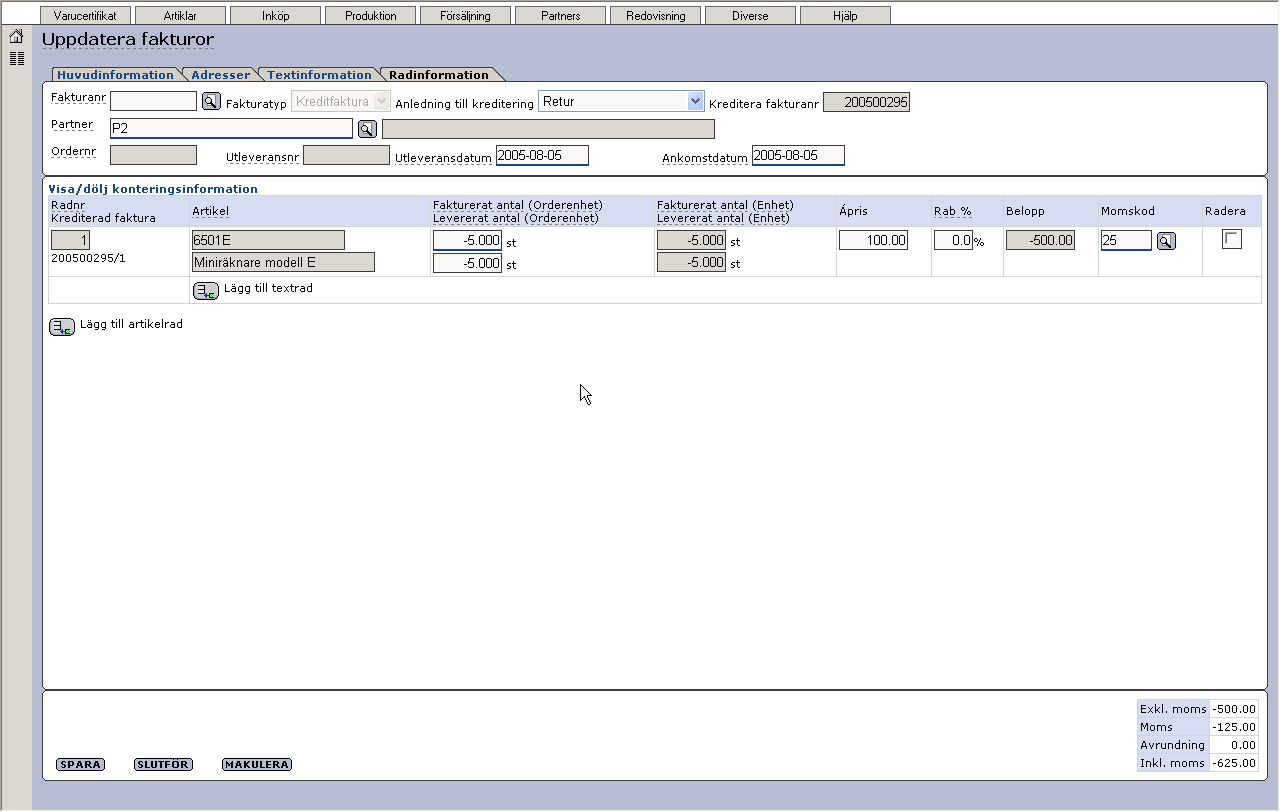
Task: Go to home via house icon
Action: click(x=16, y=37)
